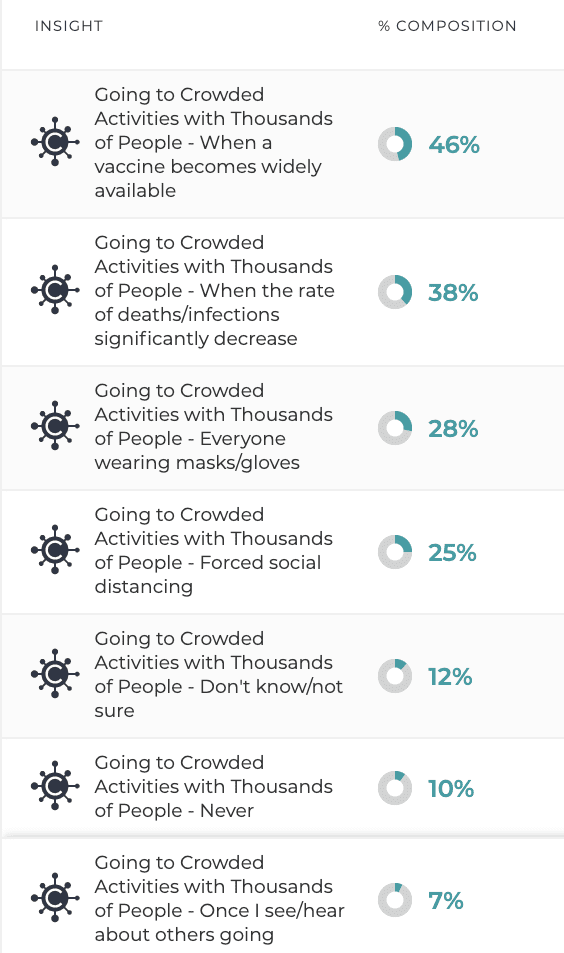The height and width of the screenshot is (953, 564).
Task: Click virus icon beside deaths/infections decrease row
Action: [x=55, y=290]
